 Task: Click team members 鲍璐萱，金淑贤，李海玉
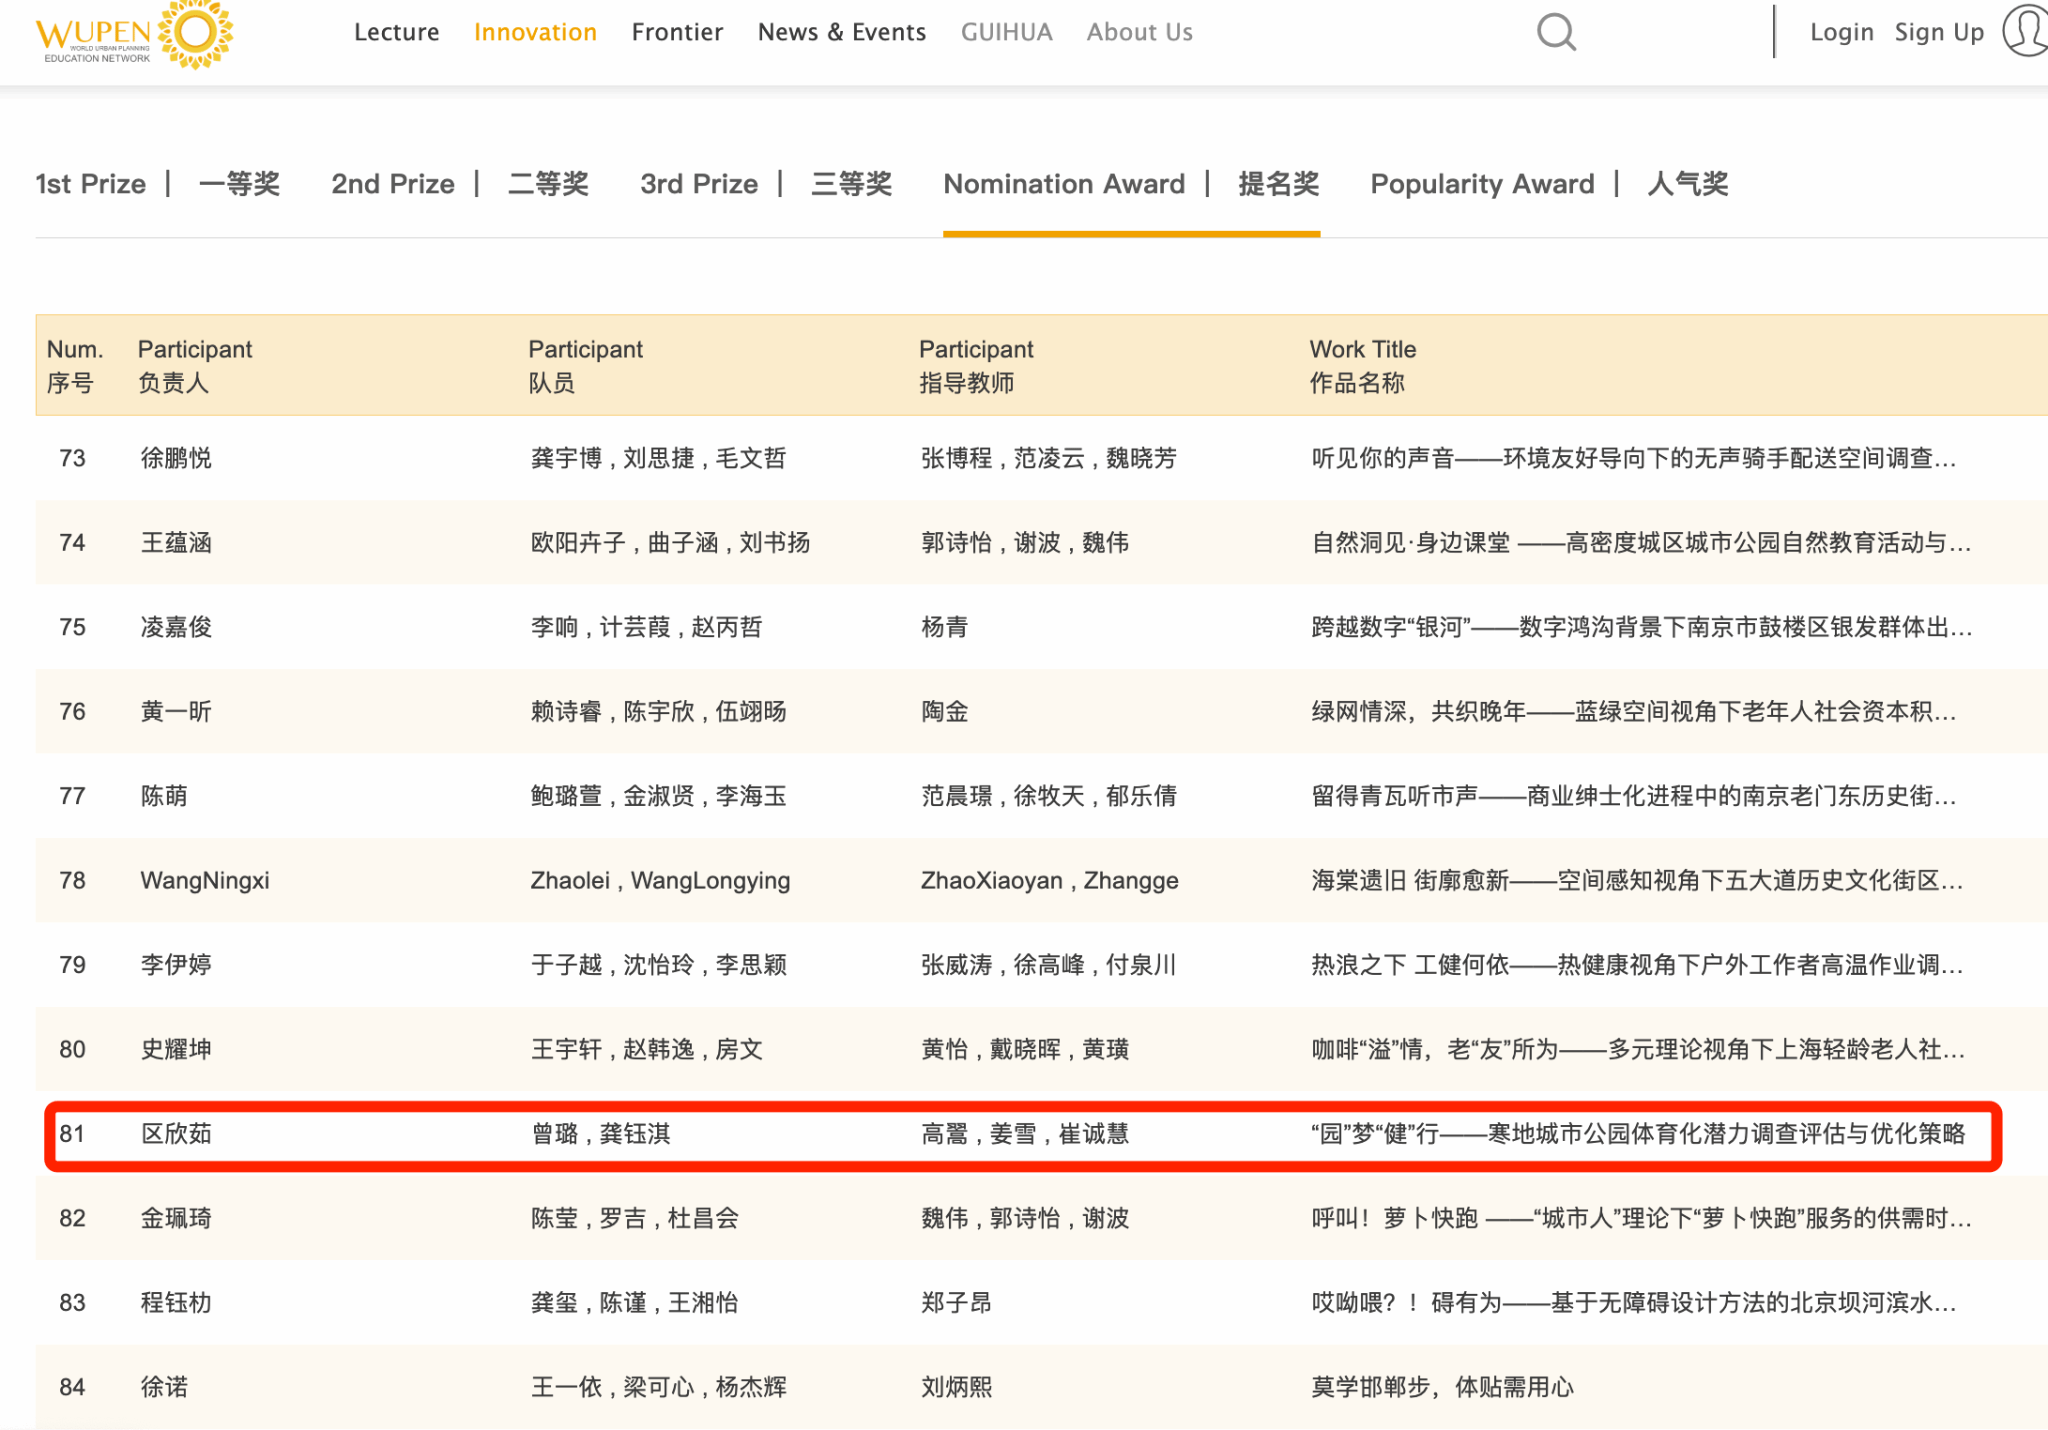(x=659, y=796)
